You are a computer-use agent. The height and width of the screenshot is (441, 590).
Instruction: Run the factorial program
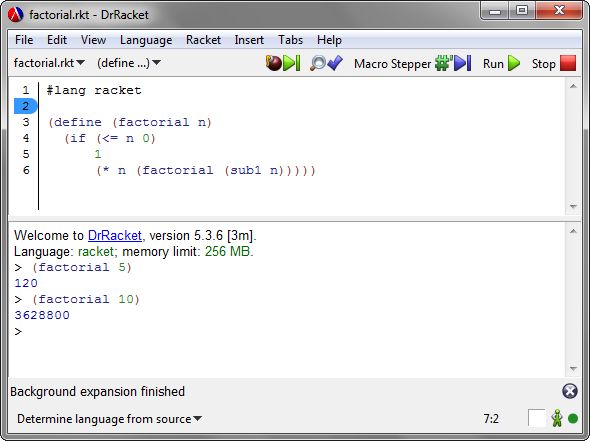pyautogui.click(x=502, y=63)
